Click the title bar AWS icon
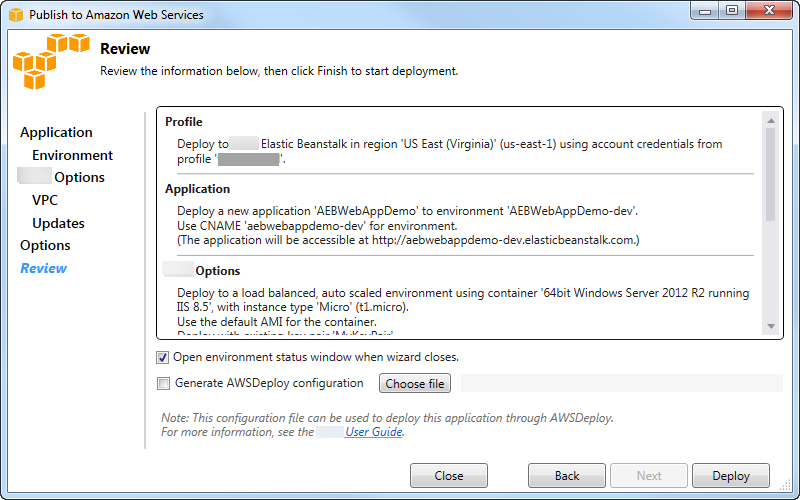Screen dimensions: 800x500 point(16,15)
